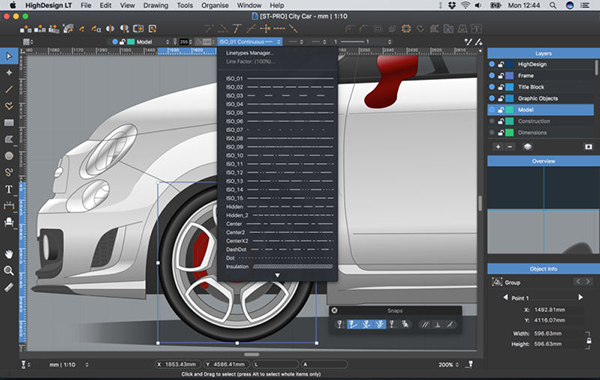Screen dimensions: 600x380
Task: Click the Model layer green color swatch
Action: click(x=510, y=110)
